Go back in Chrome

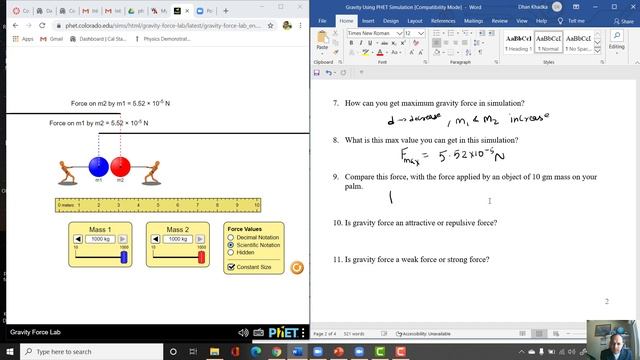(16, 25)
